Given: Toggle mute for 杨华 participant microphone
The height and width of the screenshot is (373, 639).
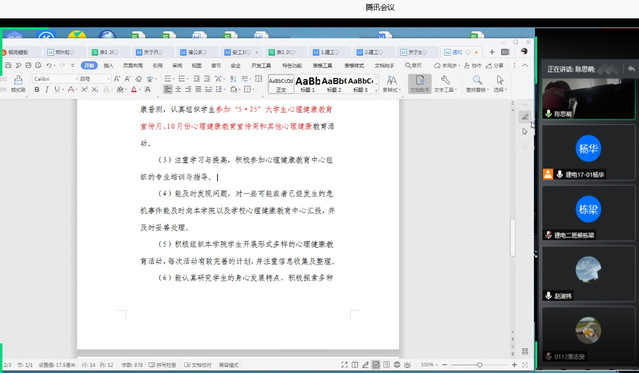Looking at the screenshot, I should tap(560, 174).
